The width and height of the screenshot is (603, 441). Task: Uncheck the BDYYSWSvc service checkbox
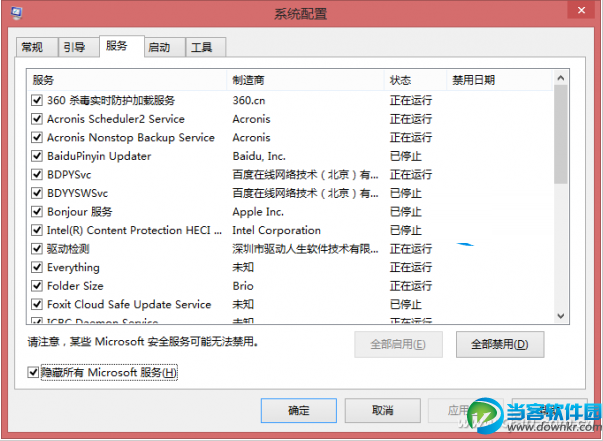37,193
